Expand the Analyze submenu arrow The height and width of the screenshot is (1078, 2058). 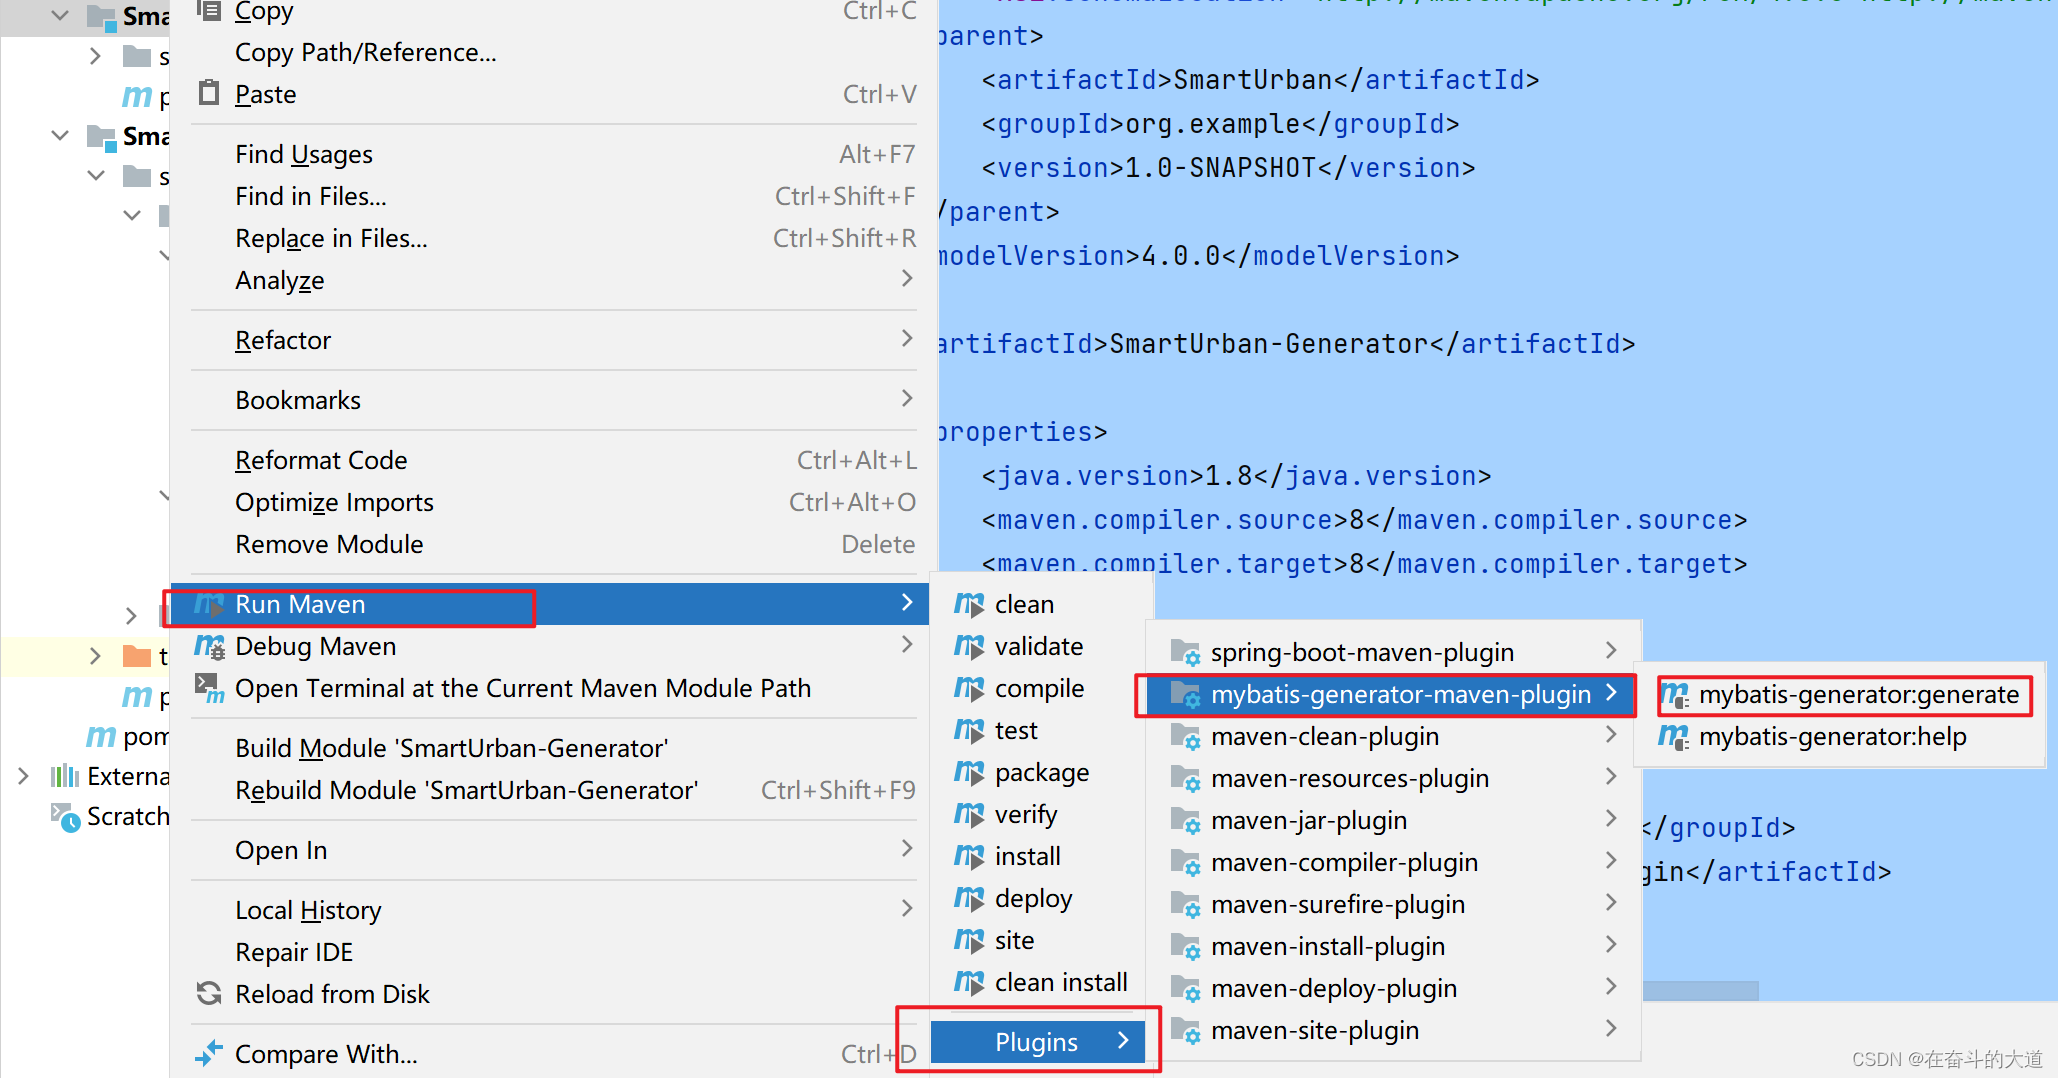(906, 279)
